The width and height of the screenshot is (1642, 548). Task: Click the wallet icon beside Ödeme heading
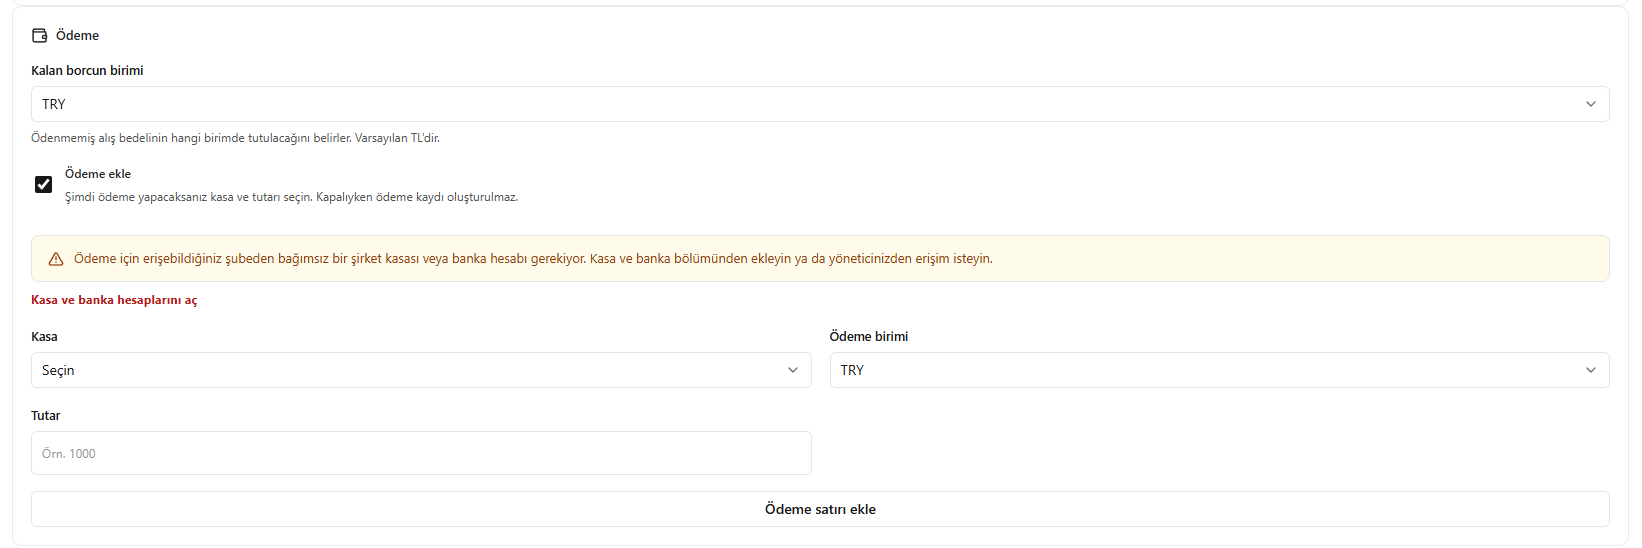coord(39,35)
